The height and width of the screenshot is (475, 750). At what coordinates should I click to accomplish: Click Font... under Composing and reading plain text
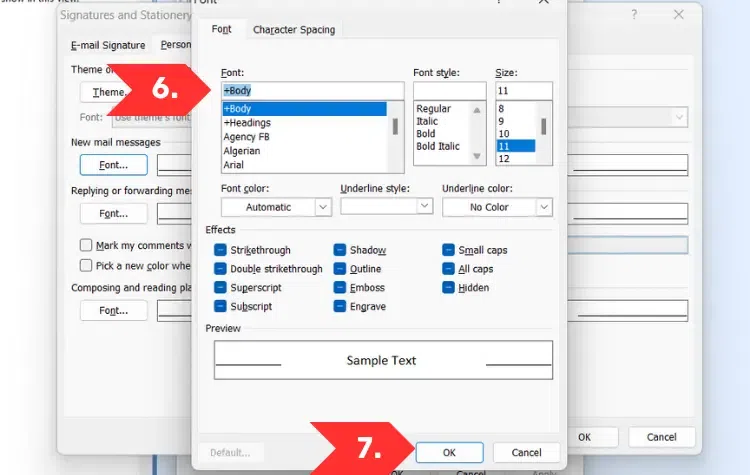pyautogui.click(x=113, y=310)
